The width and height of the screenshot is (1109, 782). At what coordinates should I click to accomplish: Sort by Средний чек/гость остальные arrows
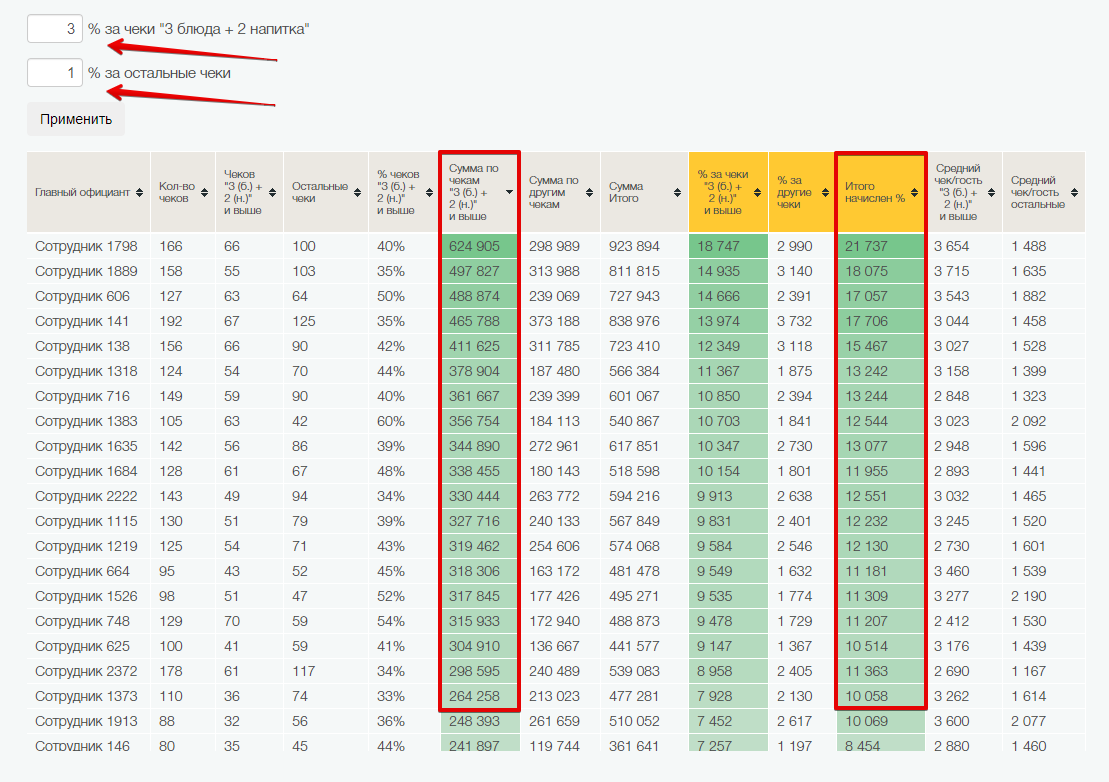pyautogui.click(x=1074, y=192)
